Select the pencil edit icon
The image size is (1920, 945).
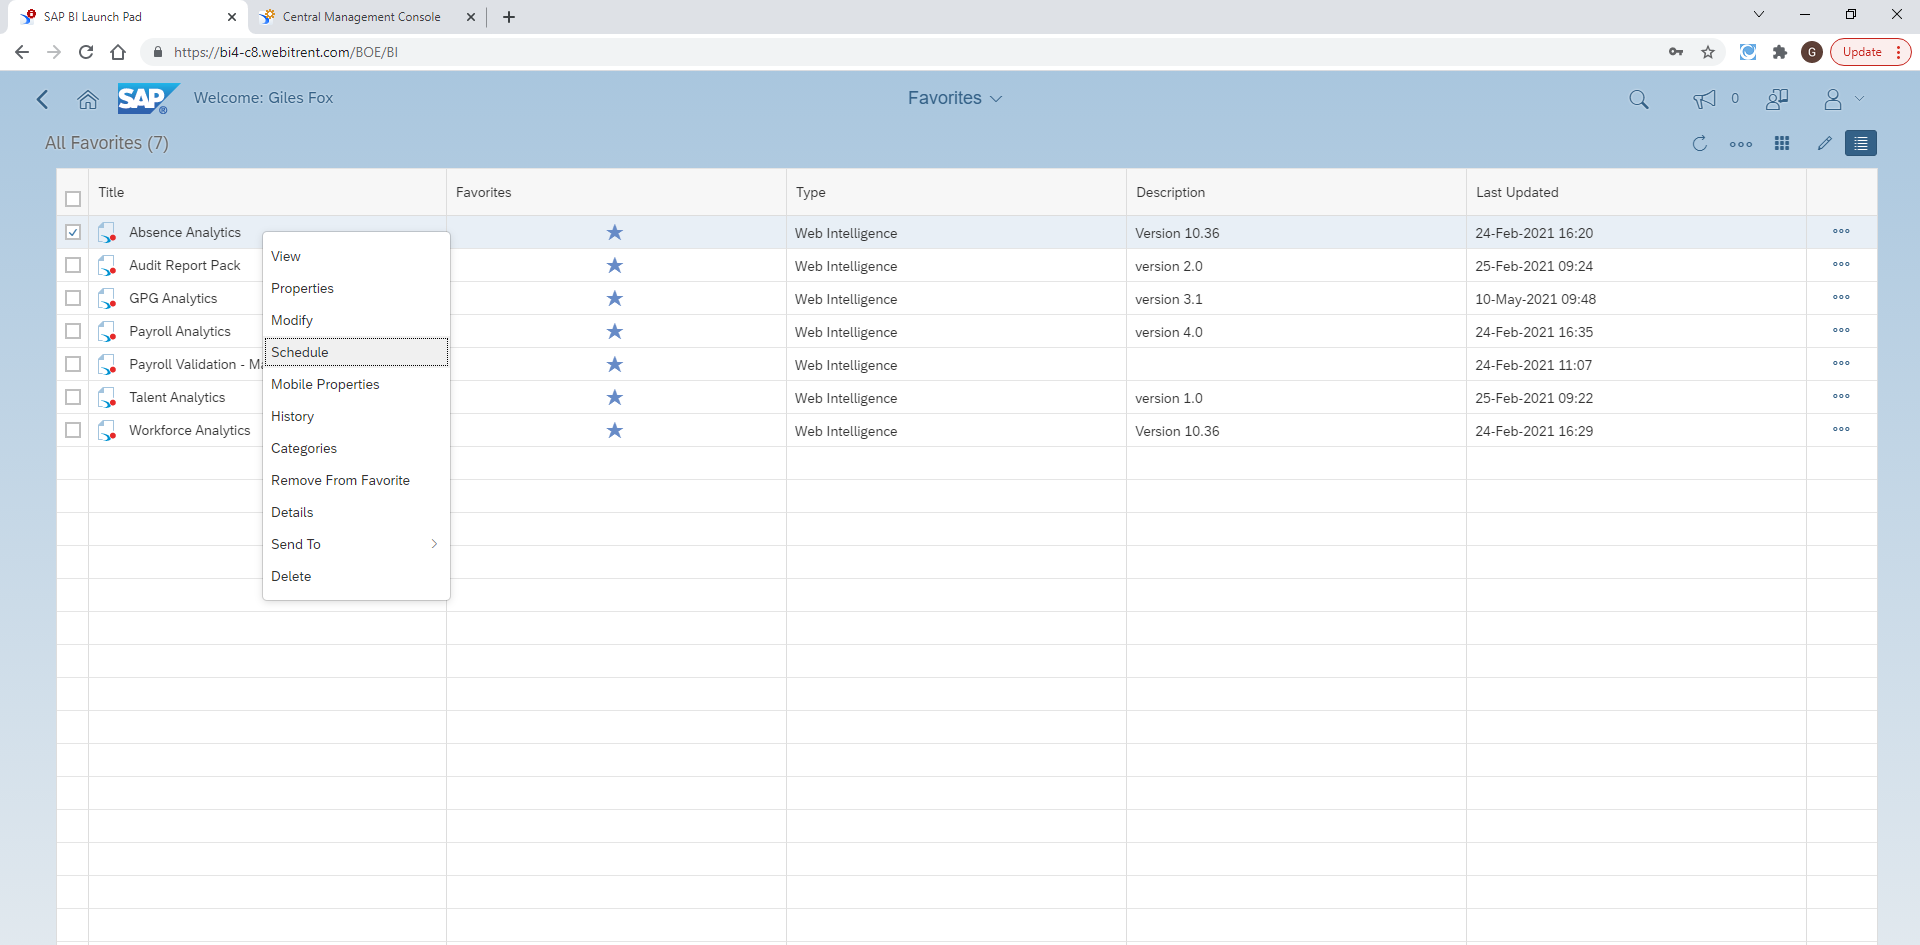click(x=1823, y=143)
